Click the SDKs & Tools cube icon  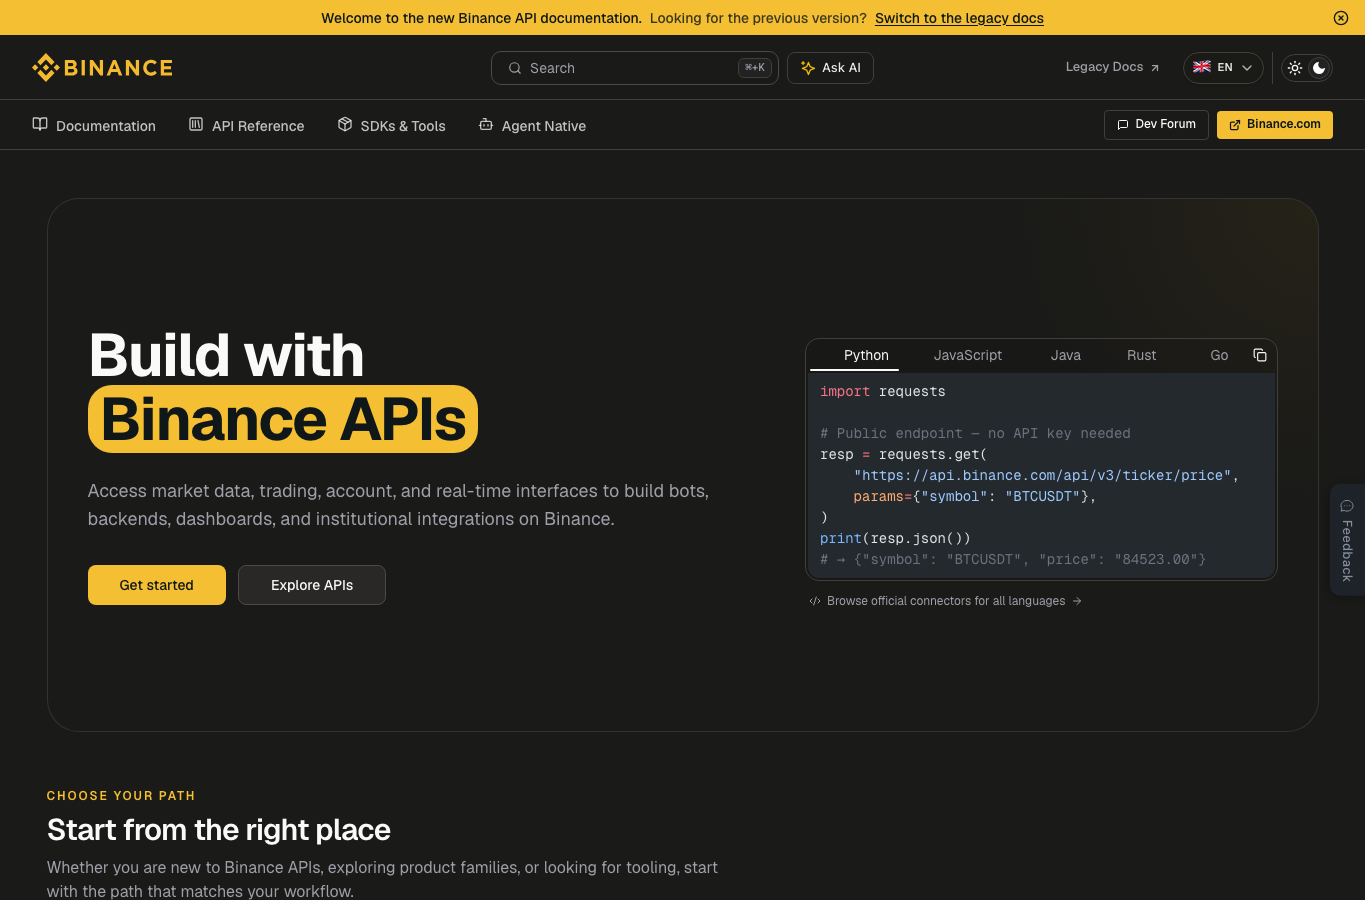(345, 124)
